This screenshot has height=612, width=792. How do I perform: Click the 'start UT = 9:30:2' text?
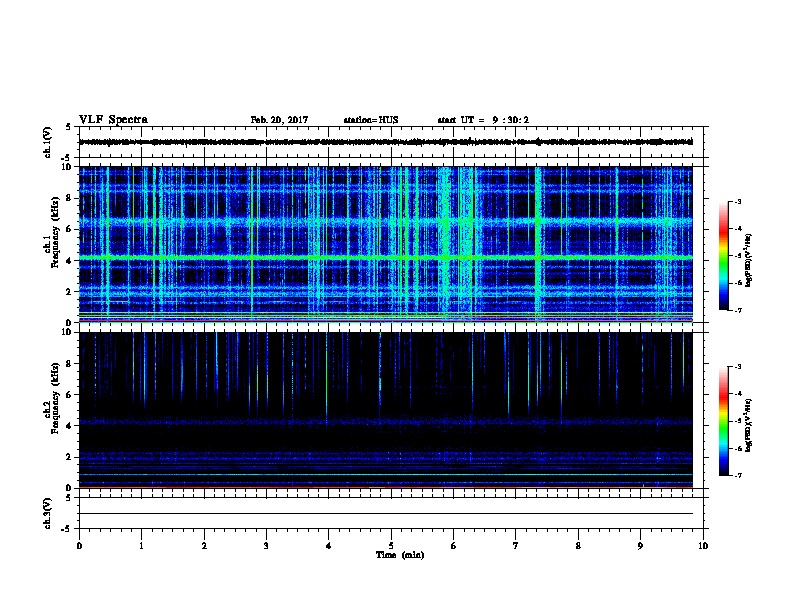click(483, 120)
